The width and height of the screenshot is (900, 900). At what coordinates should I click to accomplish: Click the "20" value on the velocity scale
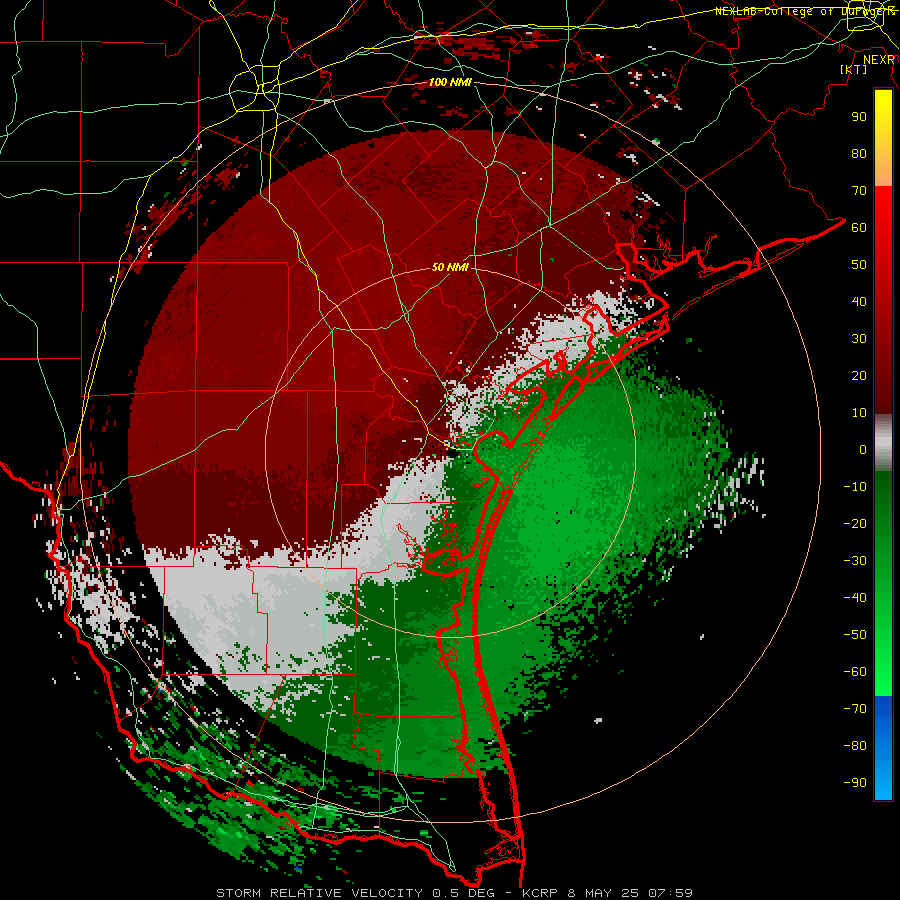click(859, 376)
